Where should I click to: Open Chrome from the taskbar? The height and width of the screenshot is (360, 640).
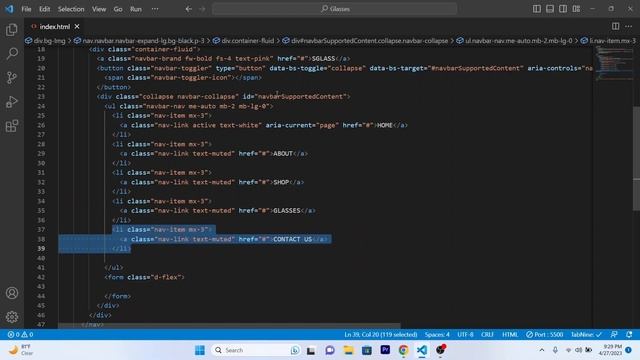[x=403, y=350]
